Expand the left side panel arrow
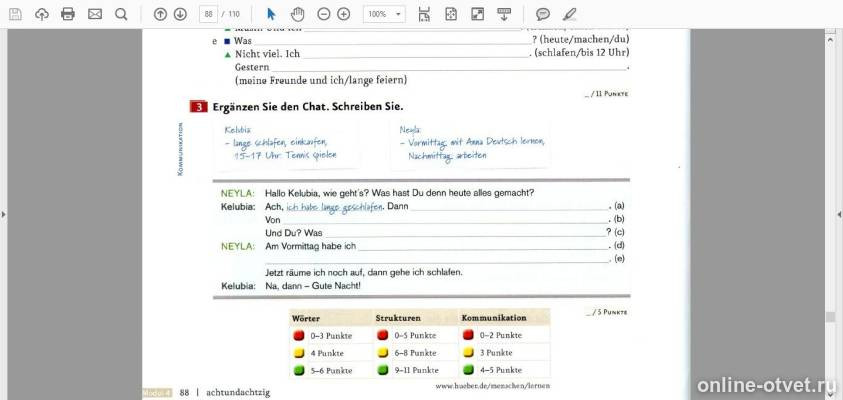 pos(4,215)
